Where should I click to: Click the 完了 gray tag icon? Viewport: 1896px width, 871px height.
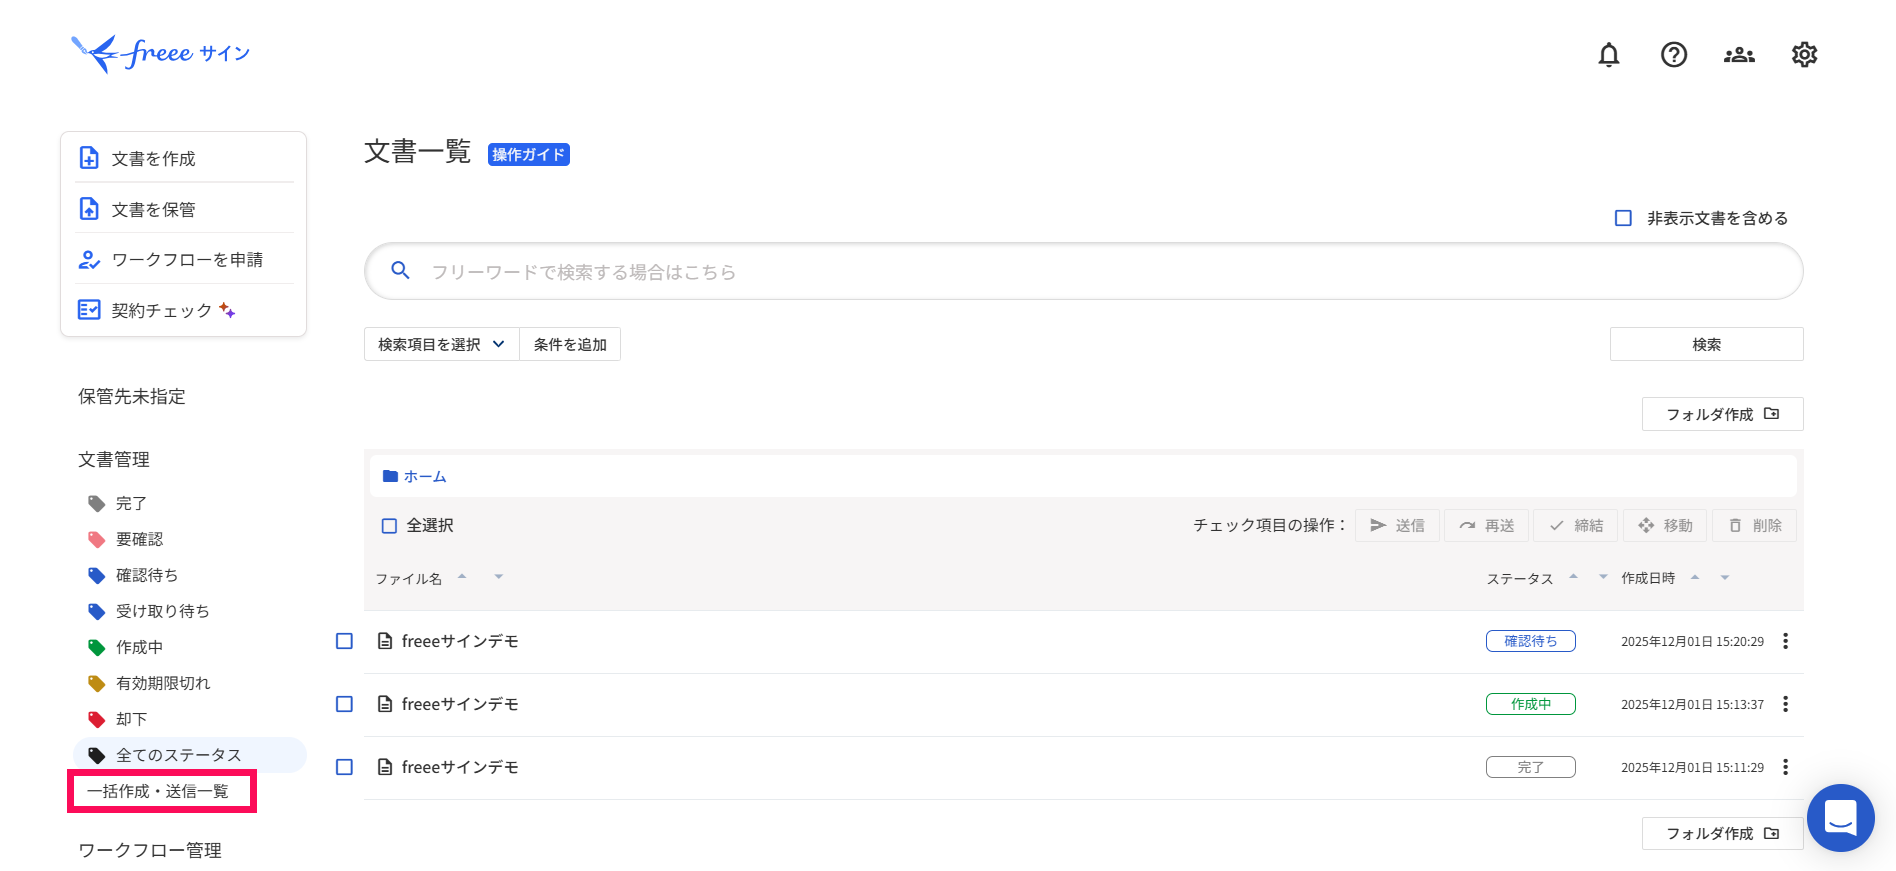click(96, 504)
